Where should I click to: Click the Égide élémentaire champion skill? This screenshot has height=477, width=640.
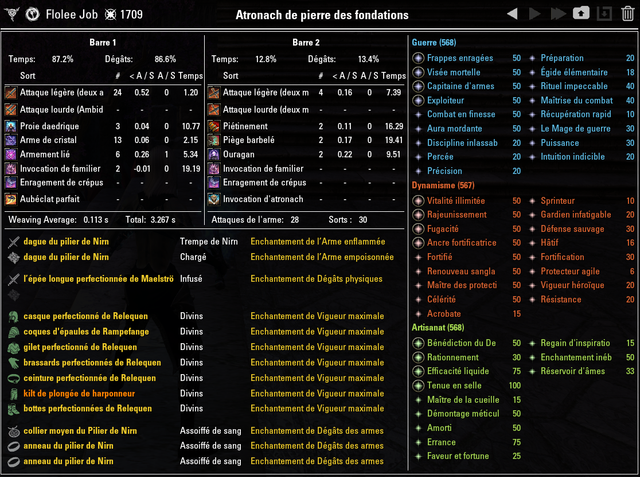[574, 72]
